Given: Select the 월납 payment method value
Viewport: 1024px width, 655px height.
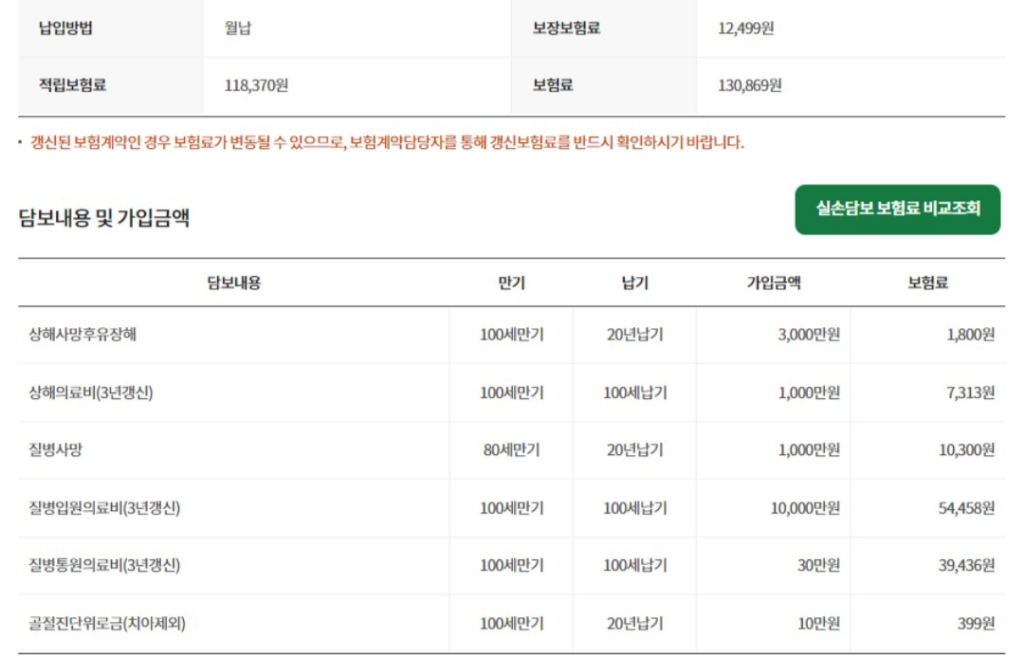Looking at the screenshot, I should (x=238, y=28).
